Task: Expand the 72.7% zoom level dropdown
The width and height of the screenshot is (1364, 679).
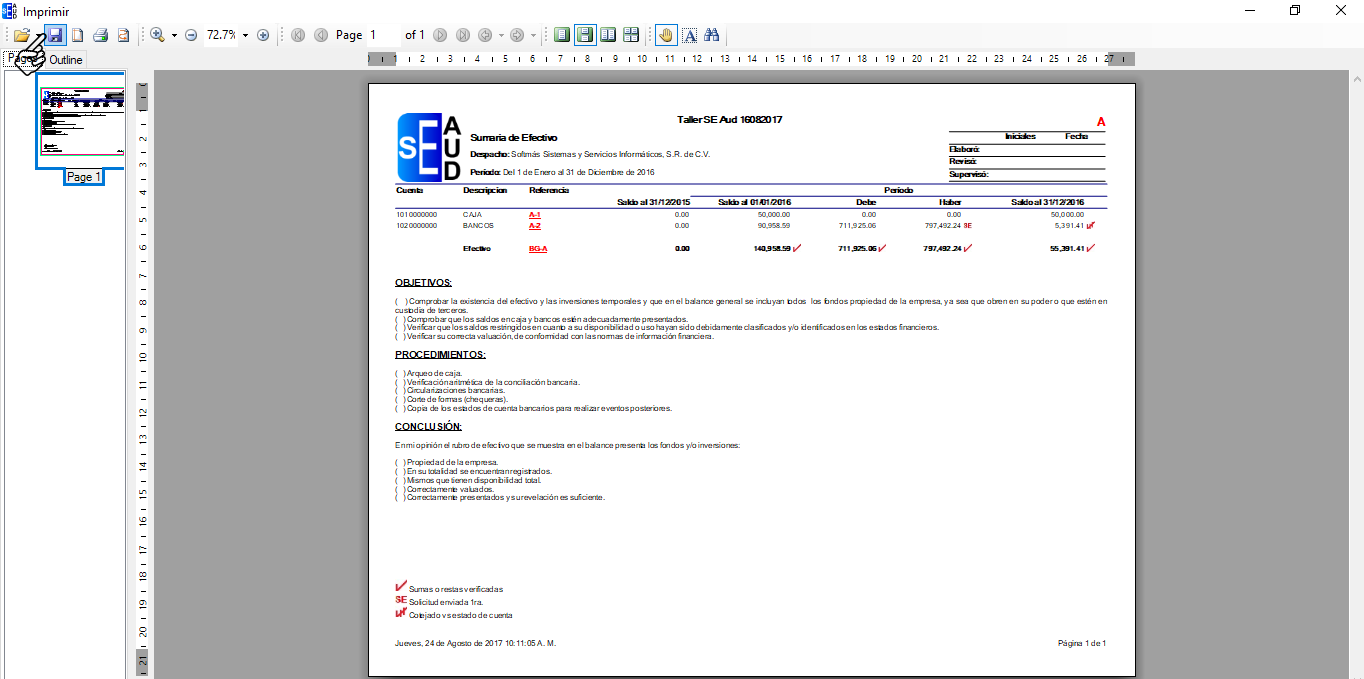Action: (x=245, y=35)
